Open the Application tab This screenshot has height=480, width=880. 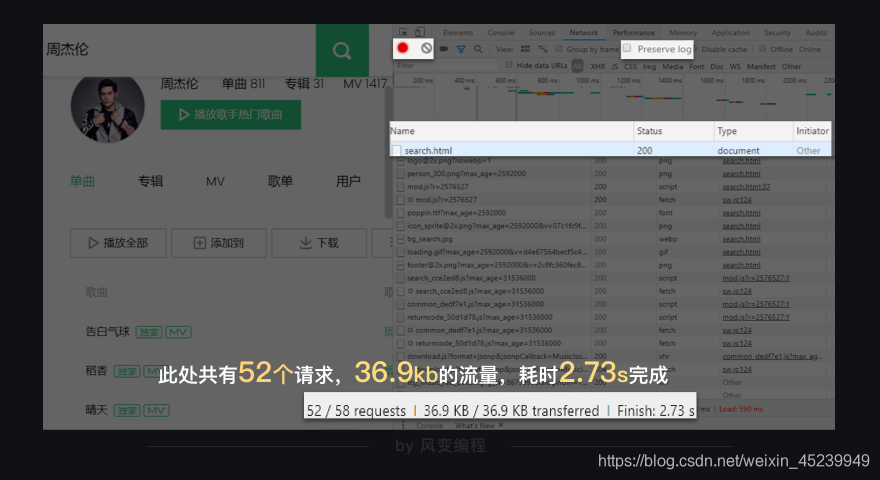(731, 33)
